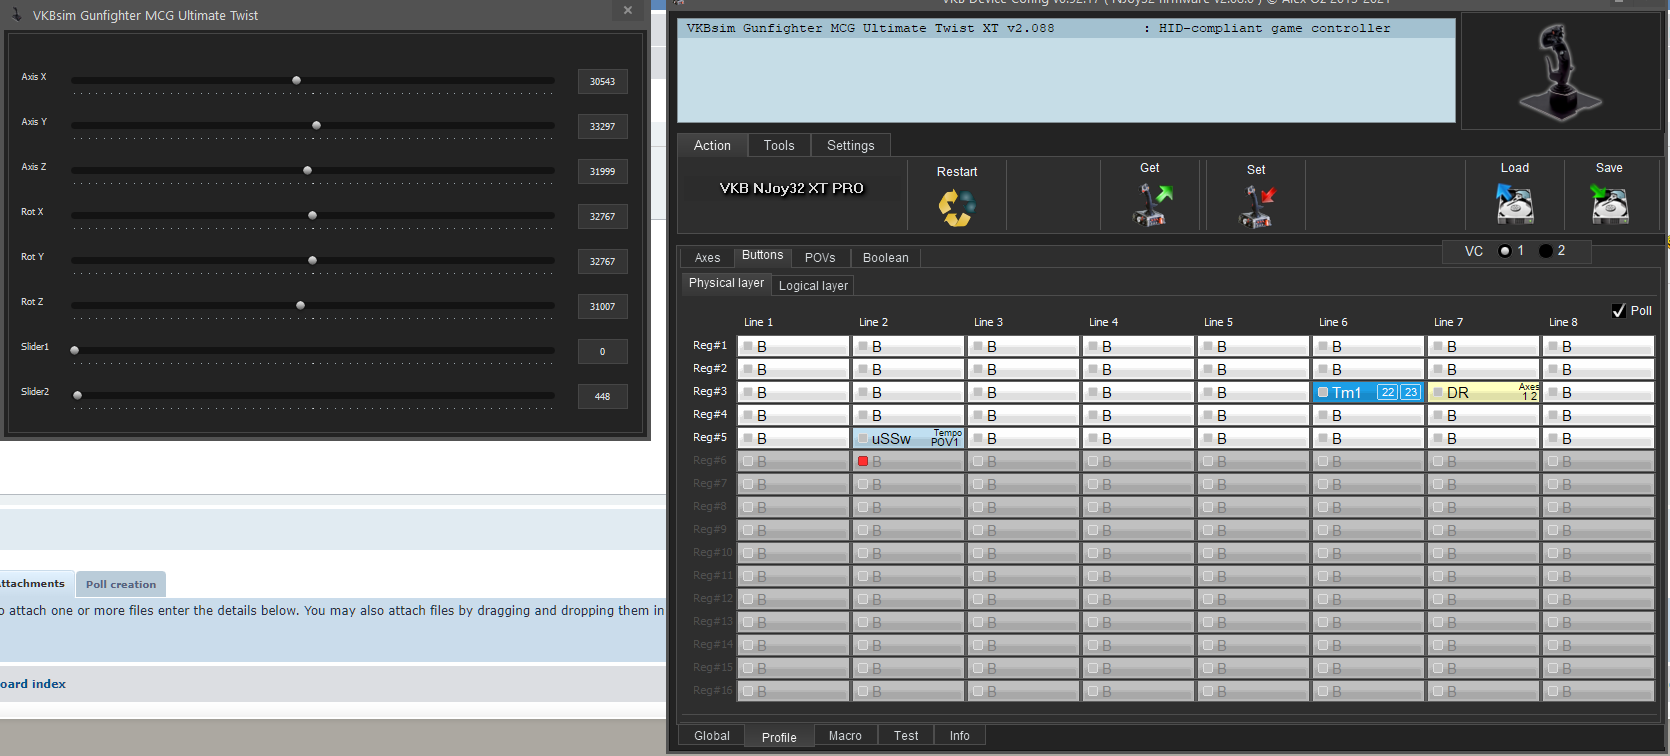The height and width of the screenshot is (756, 1670).
Task: Select the Reg#4 Line 5 B cell
Action: tap(1253, 415)
